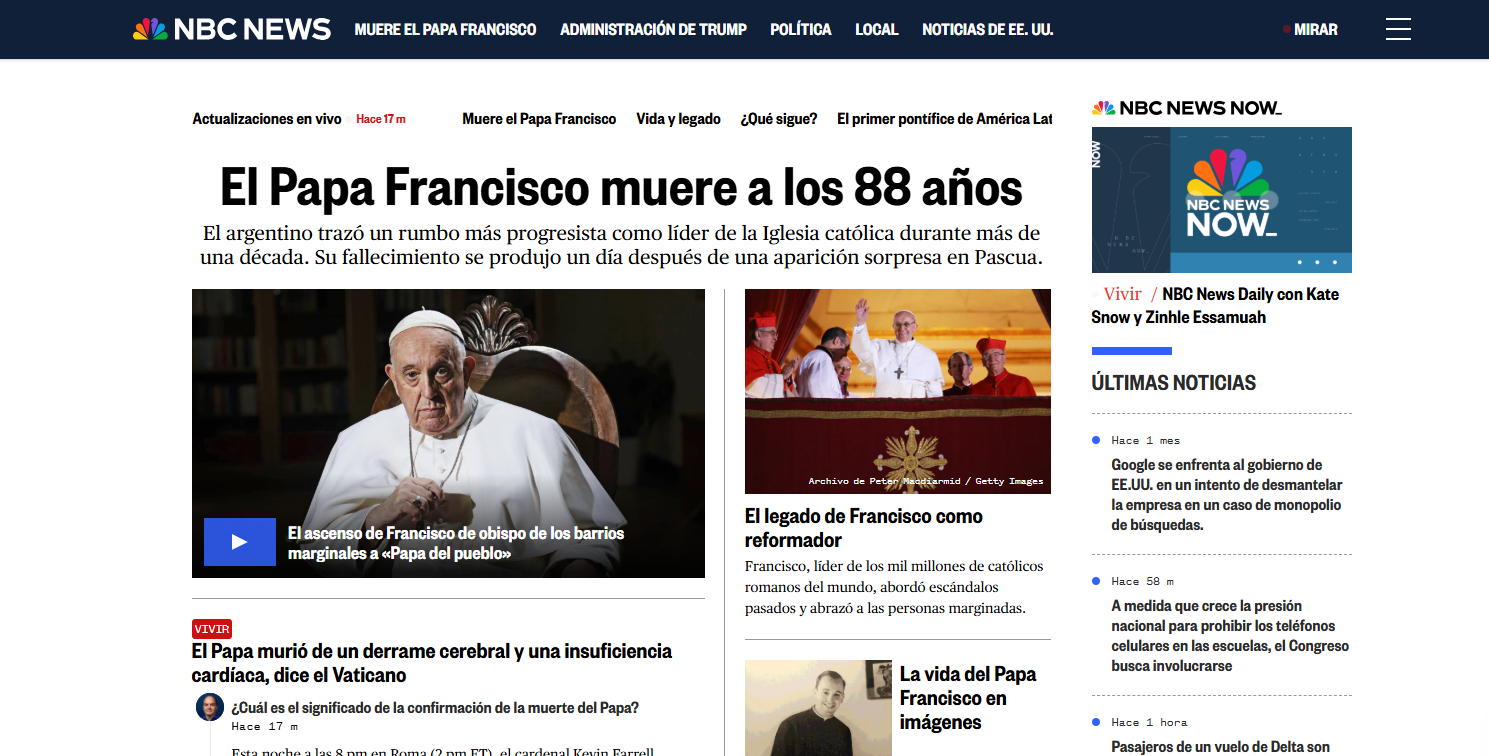Open the main headline about Pope Francis's death
The image size is (1489, 756).
[620, 188]
